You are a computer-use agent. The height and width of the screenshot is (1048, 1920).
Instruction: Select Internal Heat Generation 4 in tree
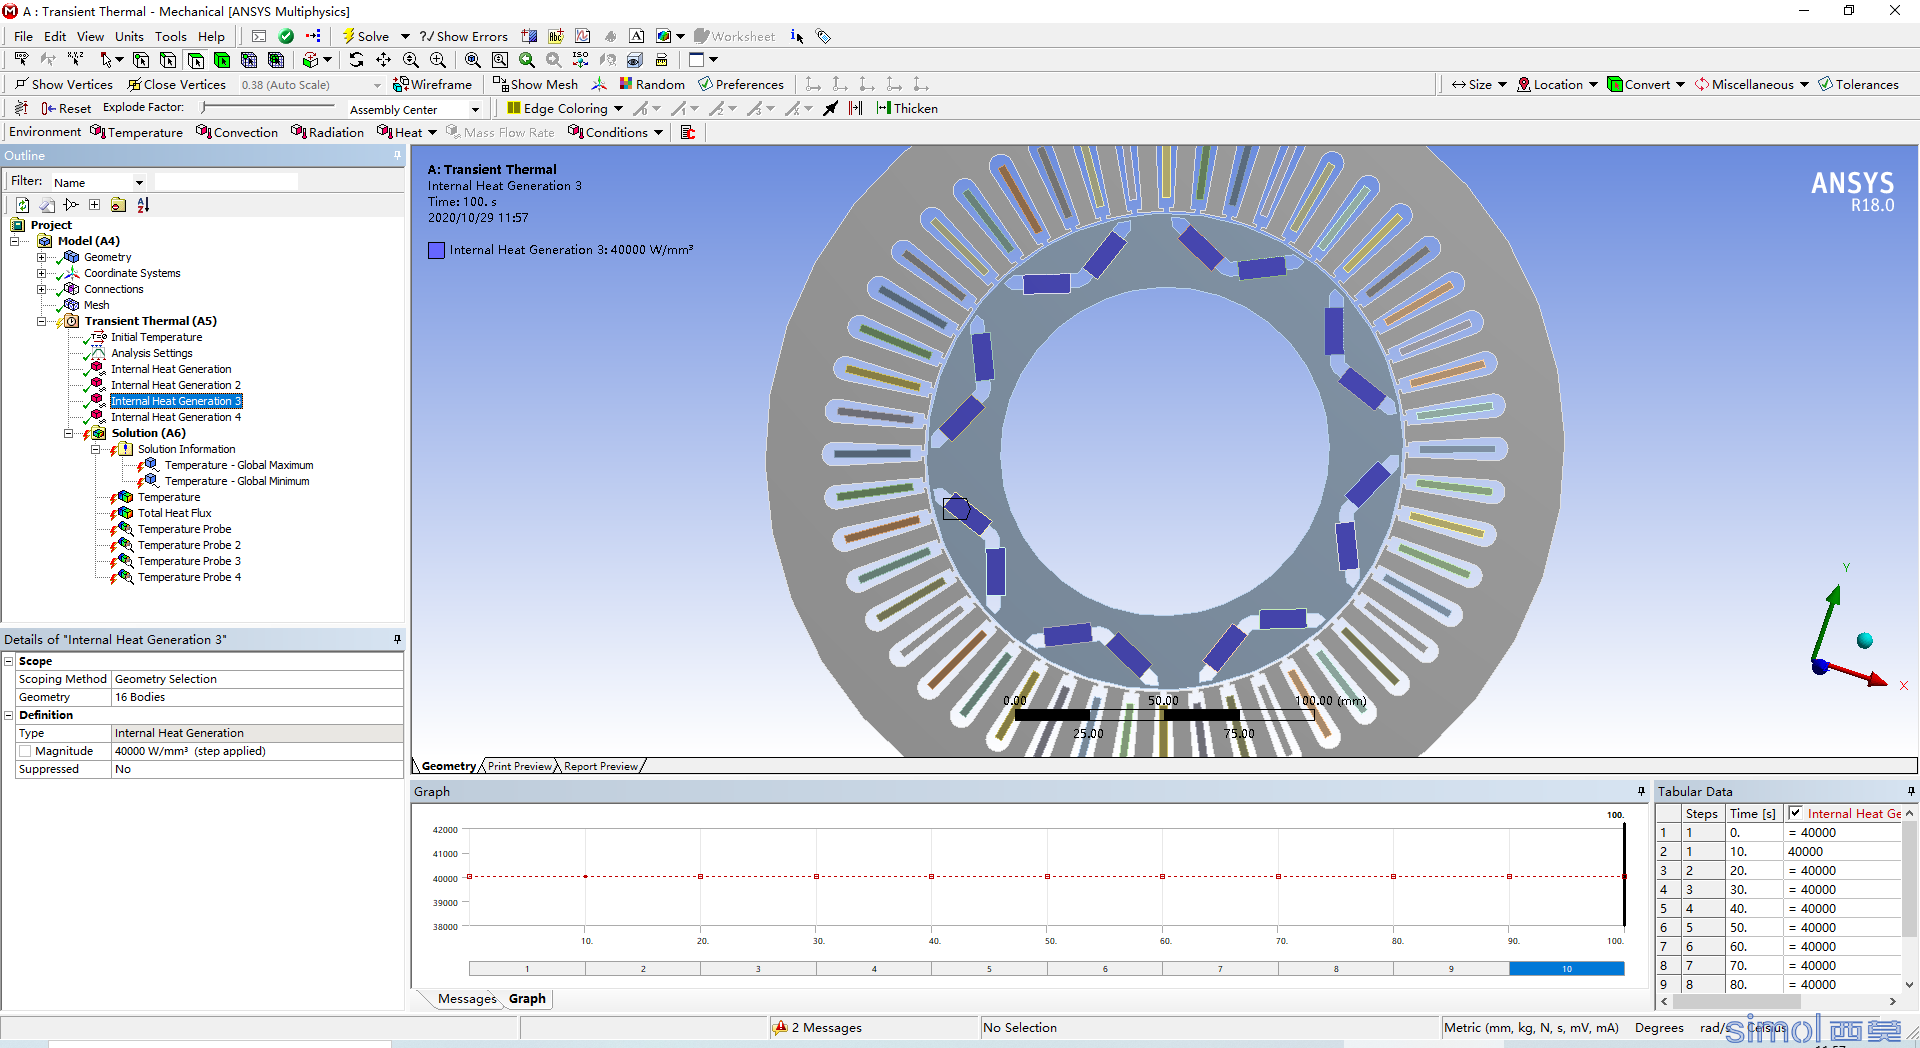tap(175, 417)
